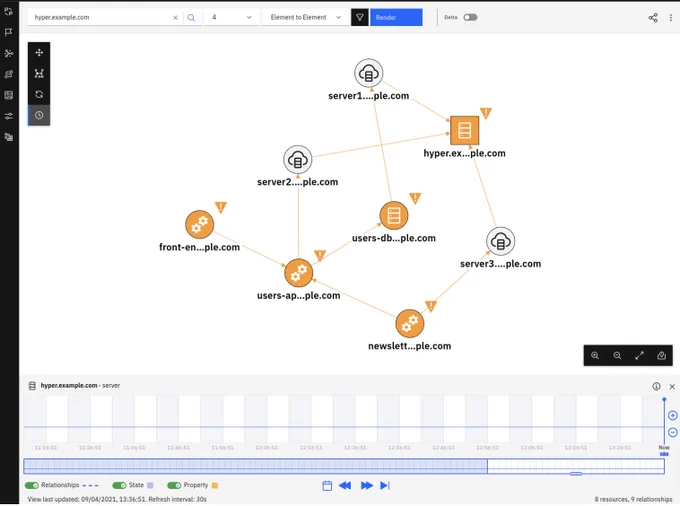Screen dimensions: 680x506
Task: Zoom in the timeline with plus
Action: click(x=673, y=415)
